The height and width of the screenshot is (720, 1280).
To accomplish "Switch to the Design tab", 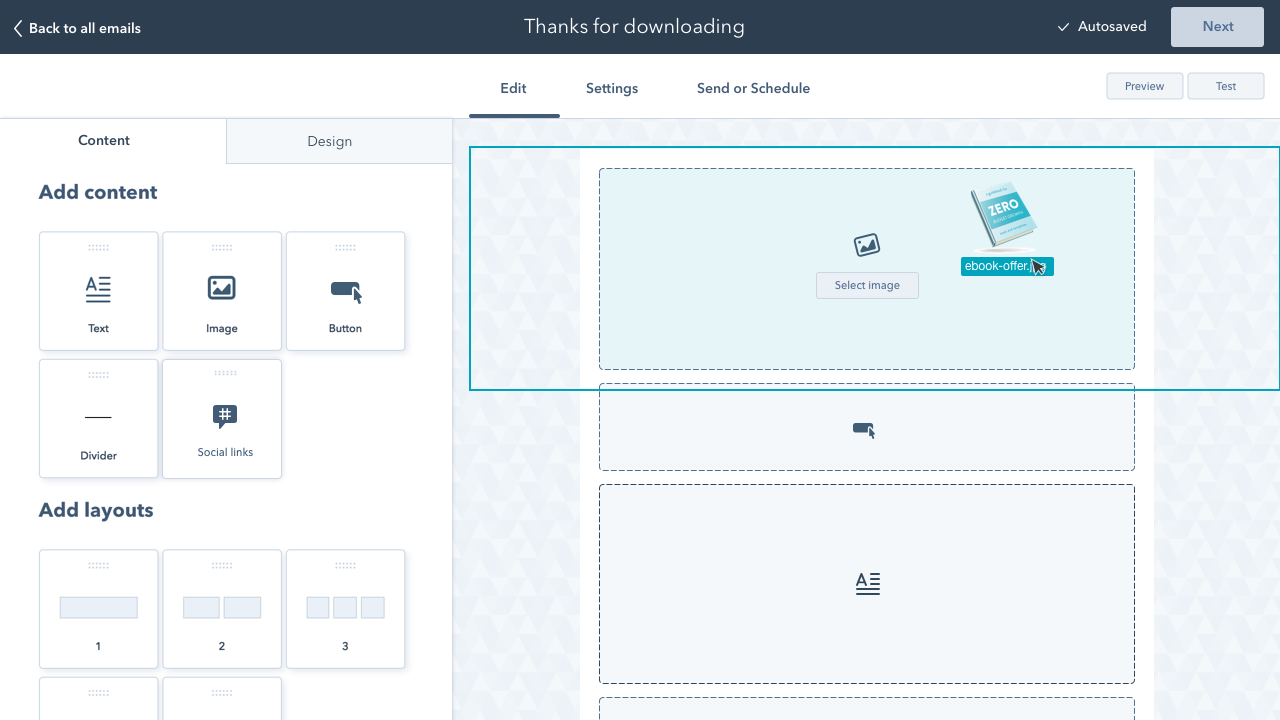I will (329, 141).
